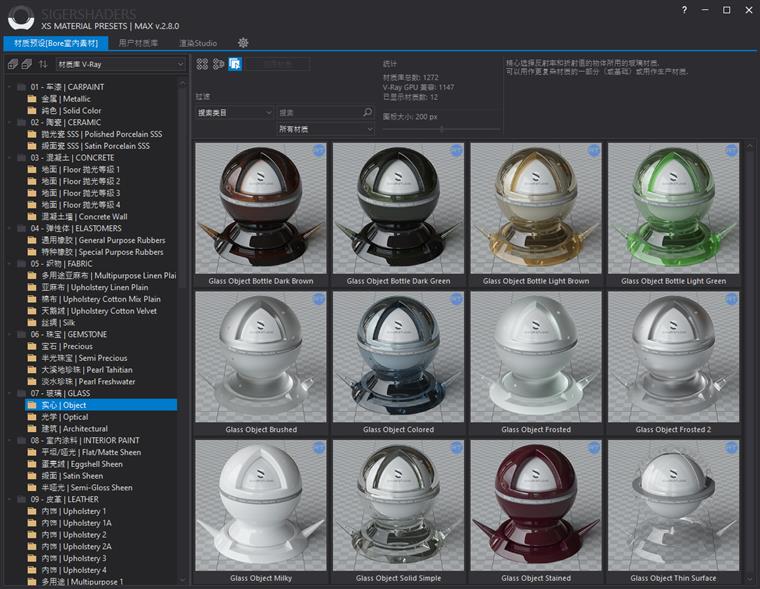760x589 pixels.
Task: Open settings via the gear icon
Action: pos(243,43)
